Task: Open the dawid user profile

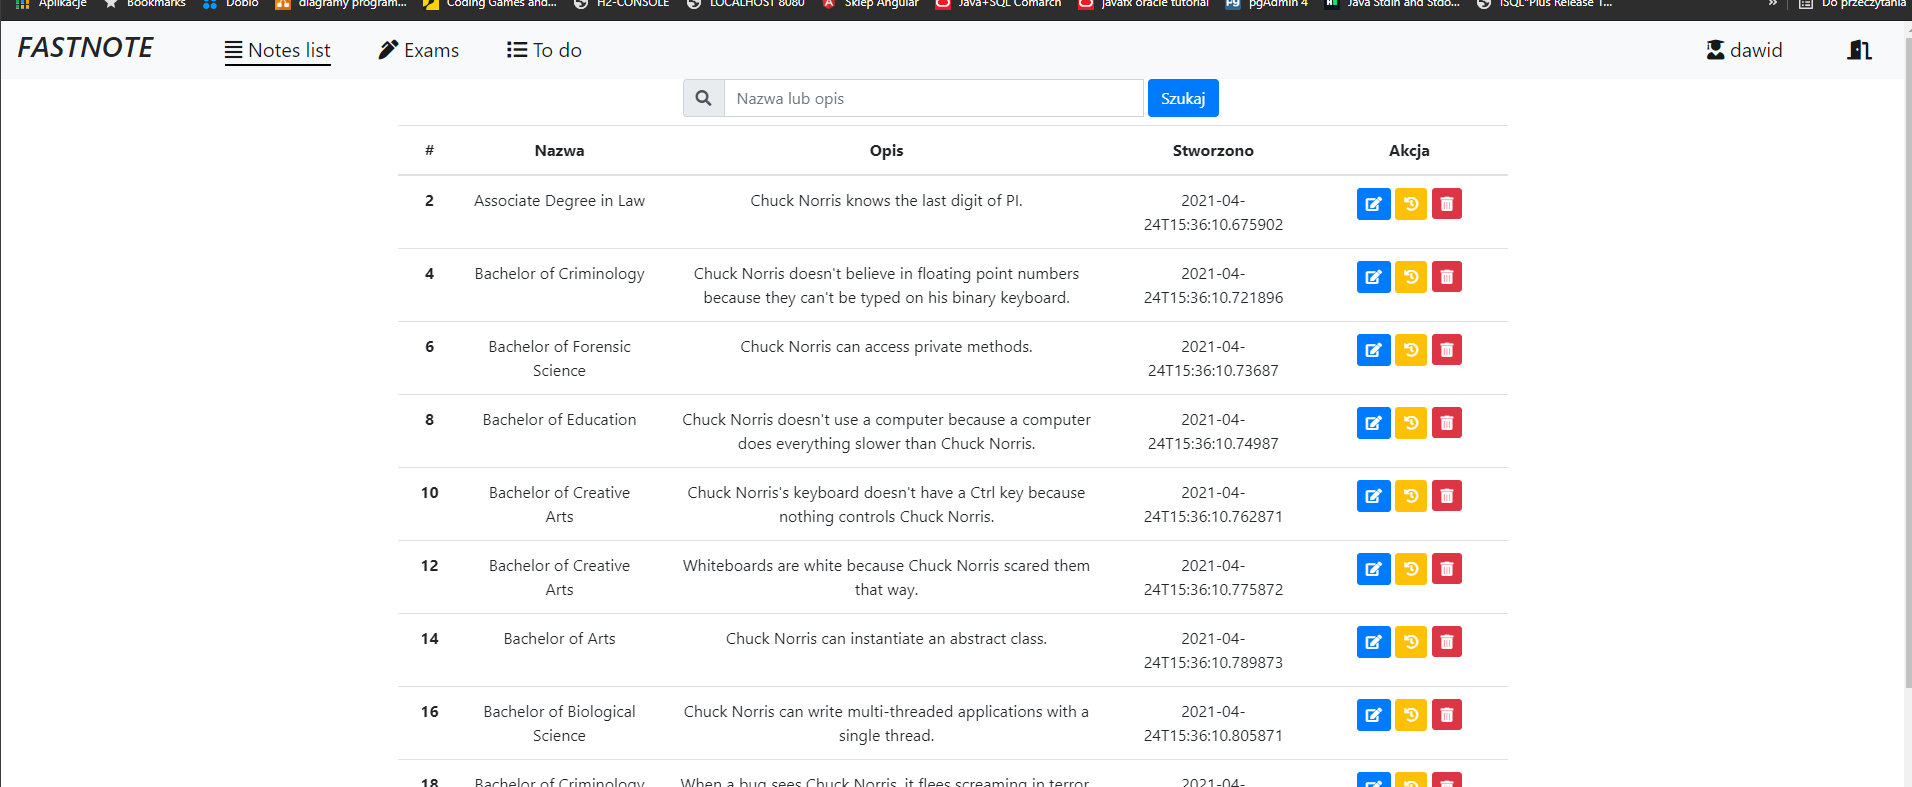Action: 1744,50
